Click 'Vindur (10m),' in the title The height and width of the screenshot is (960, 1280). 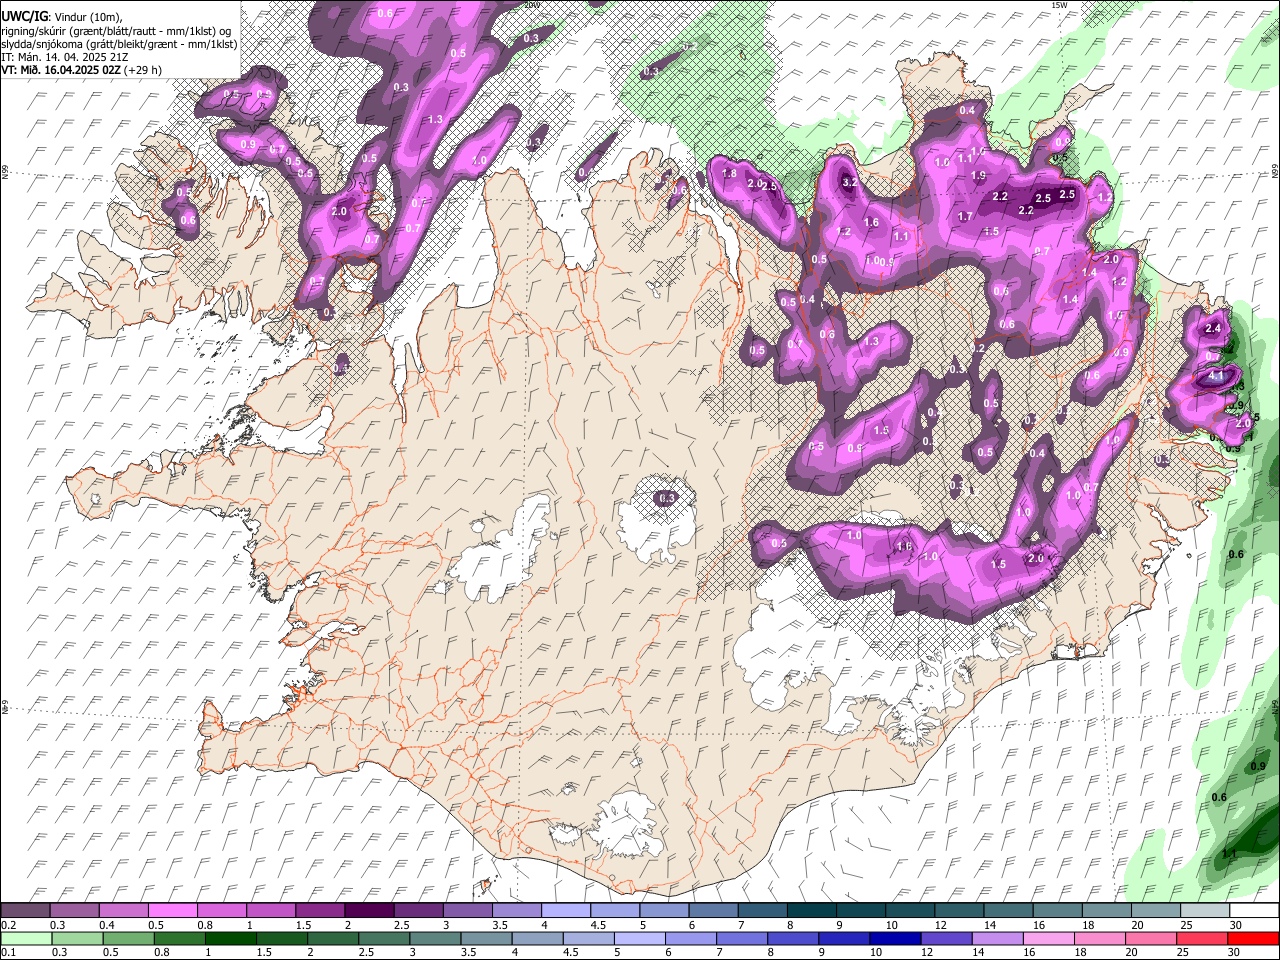coord(87,18)
